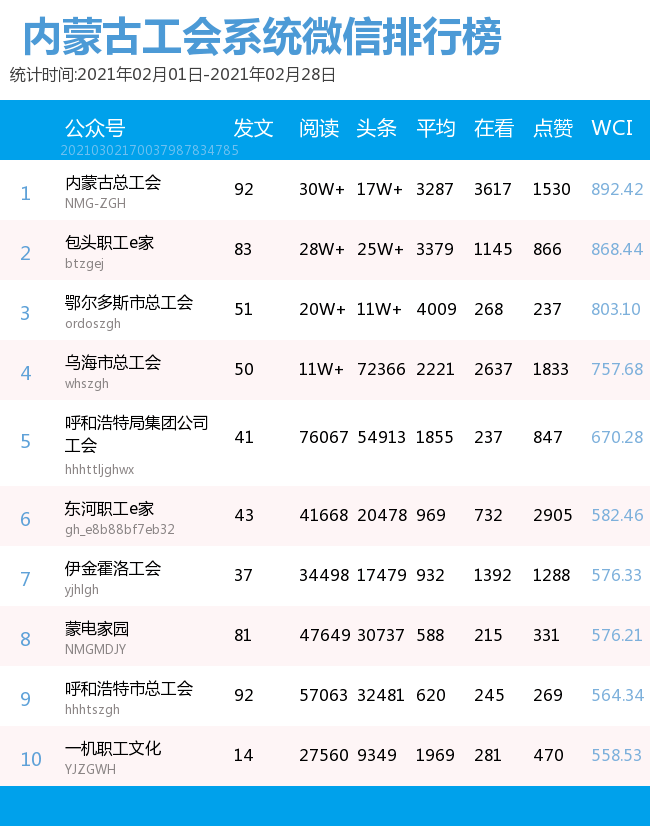This screenshot has width=650, height=826.
Task: Select the account name 乌海市总工会
Action: [113, 363]
